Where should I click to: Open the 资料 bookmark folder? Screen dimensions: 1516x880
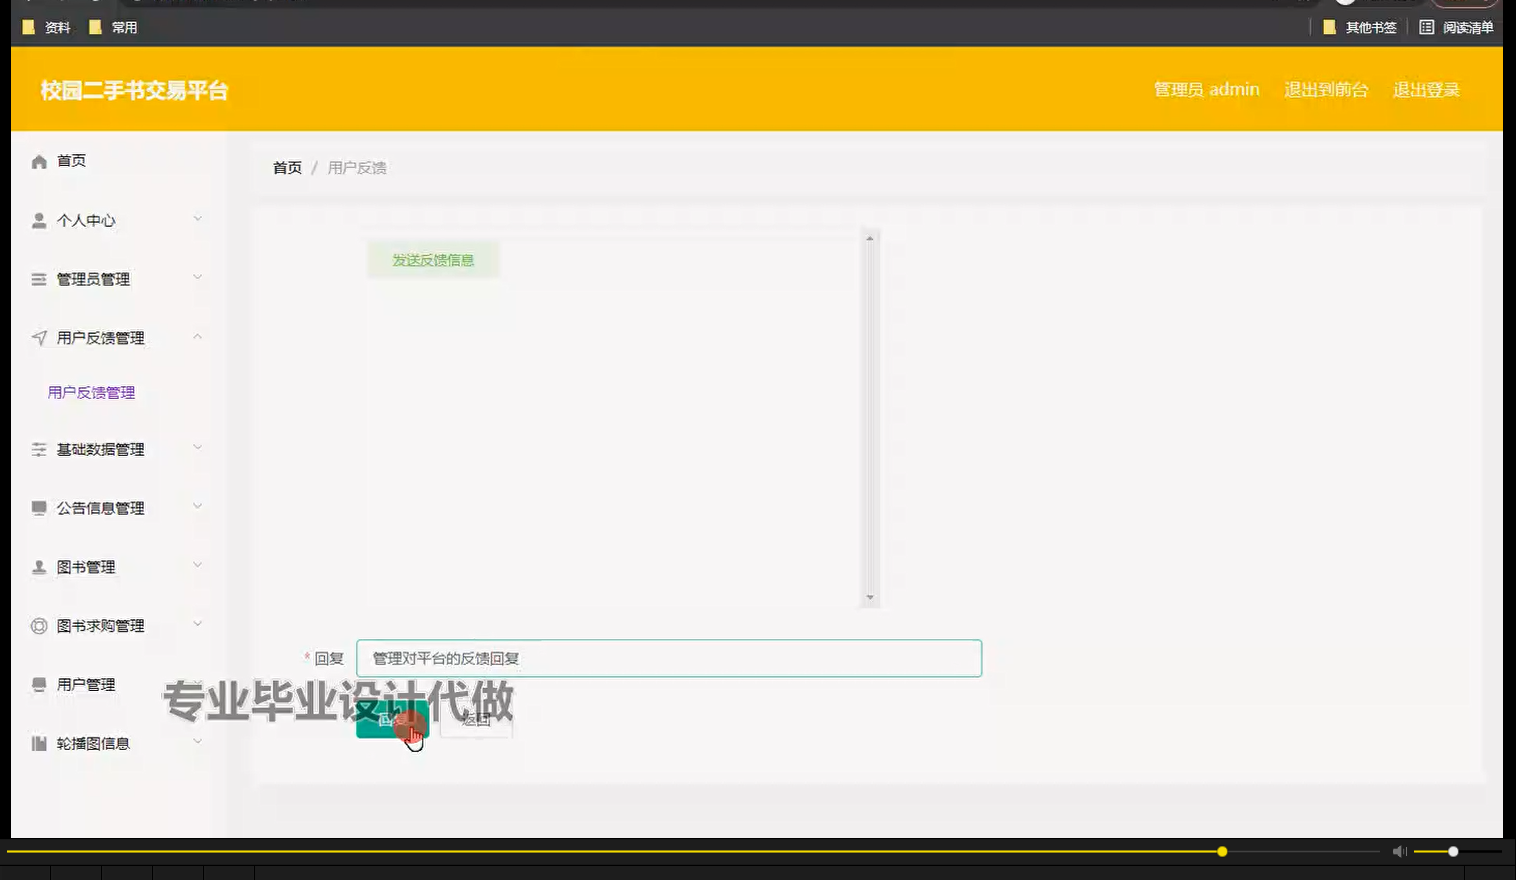coord(47,27)
